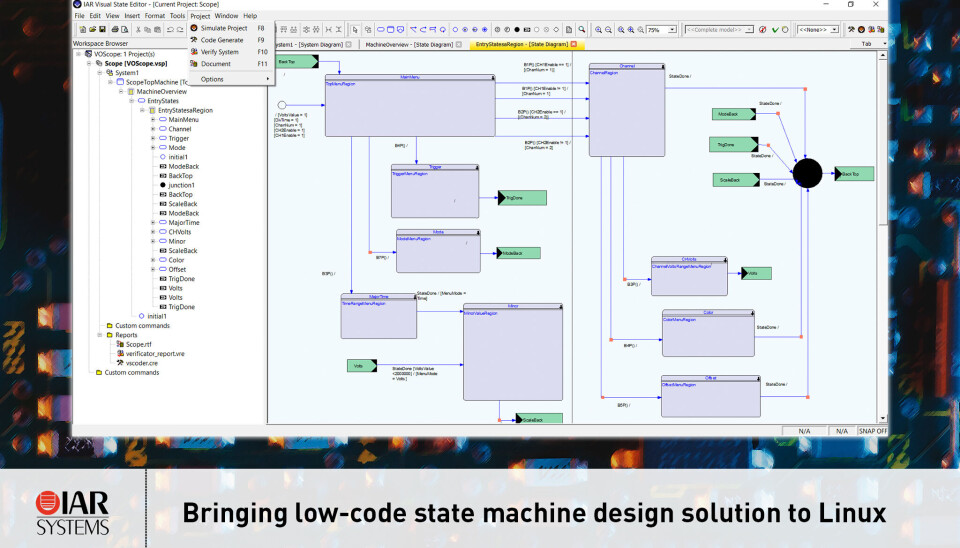Open the File menu
This screenshot has height=548, width=960.
tap(80, 16)
